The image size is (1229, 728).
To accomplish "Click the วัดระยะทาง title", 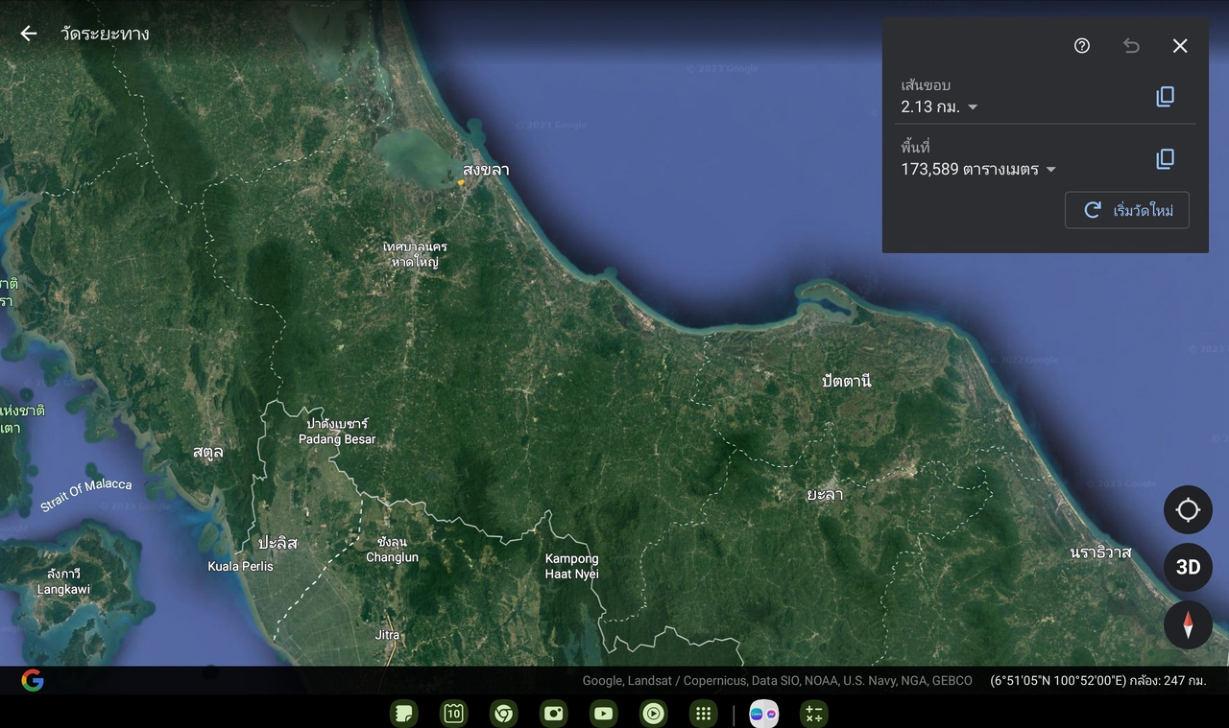I will 105,34.
